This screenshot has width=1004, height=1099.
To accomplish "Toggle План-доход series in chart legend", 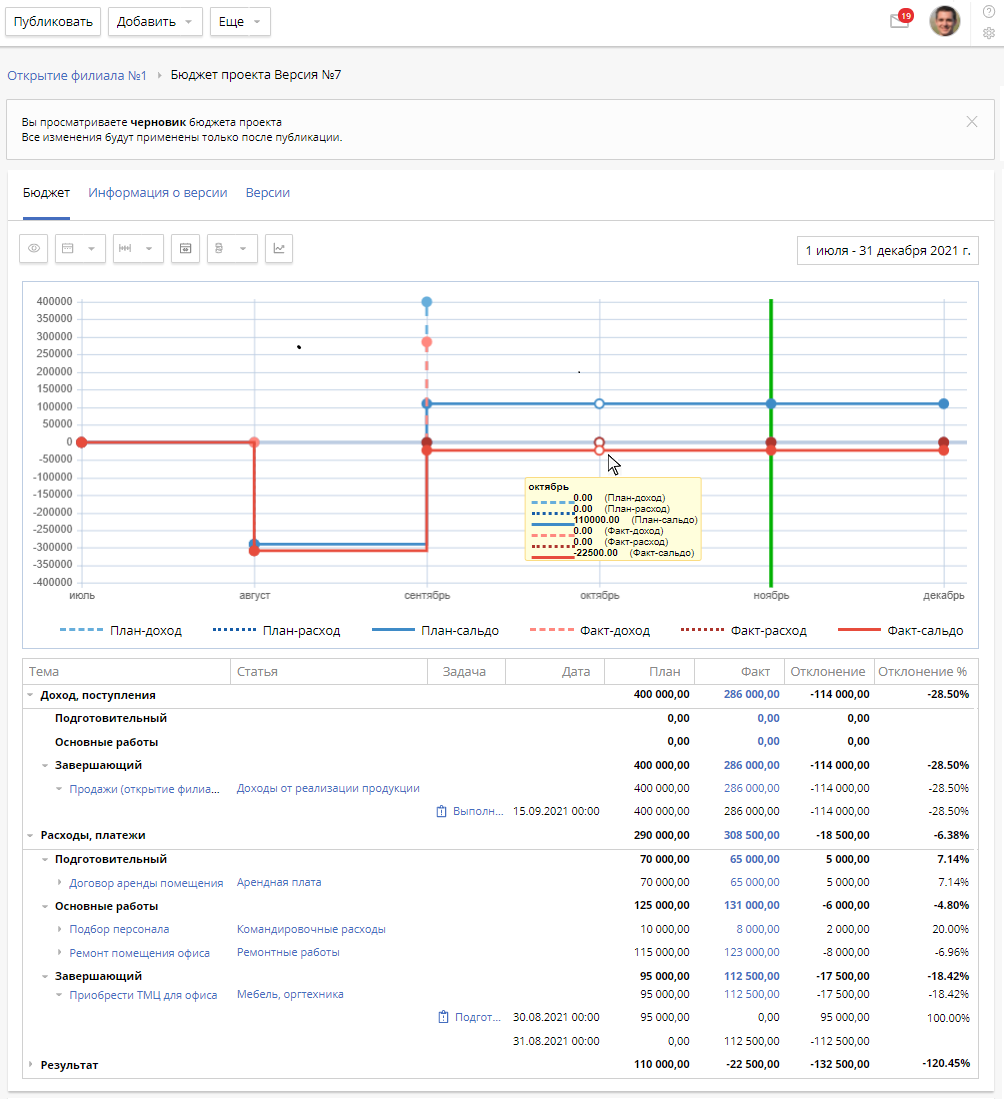I will [121, 631].
